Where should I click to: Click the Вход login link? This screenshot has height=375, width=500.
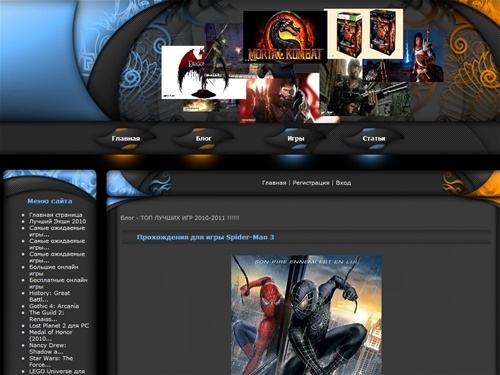tap(343, 183)
